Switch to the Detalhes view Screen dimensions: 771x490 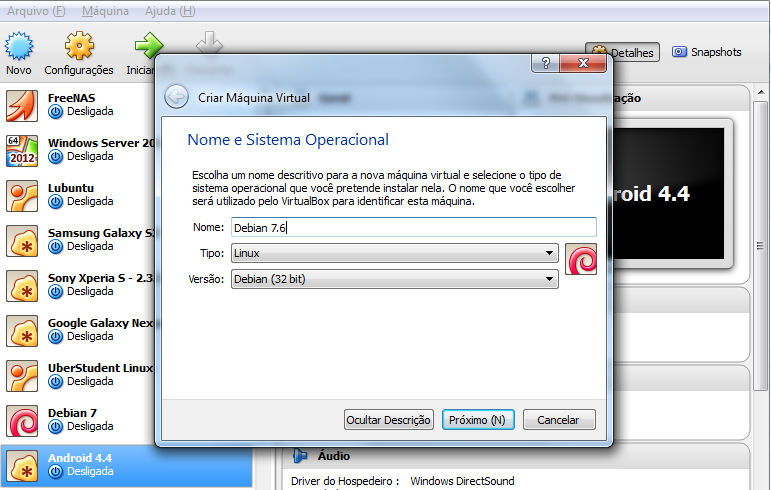[623, 52]
